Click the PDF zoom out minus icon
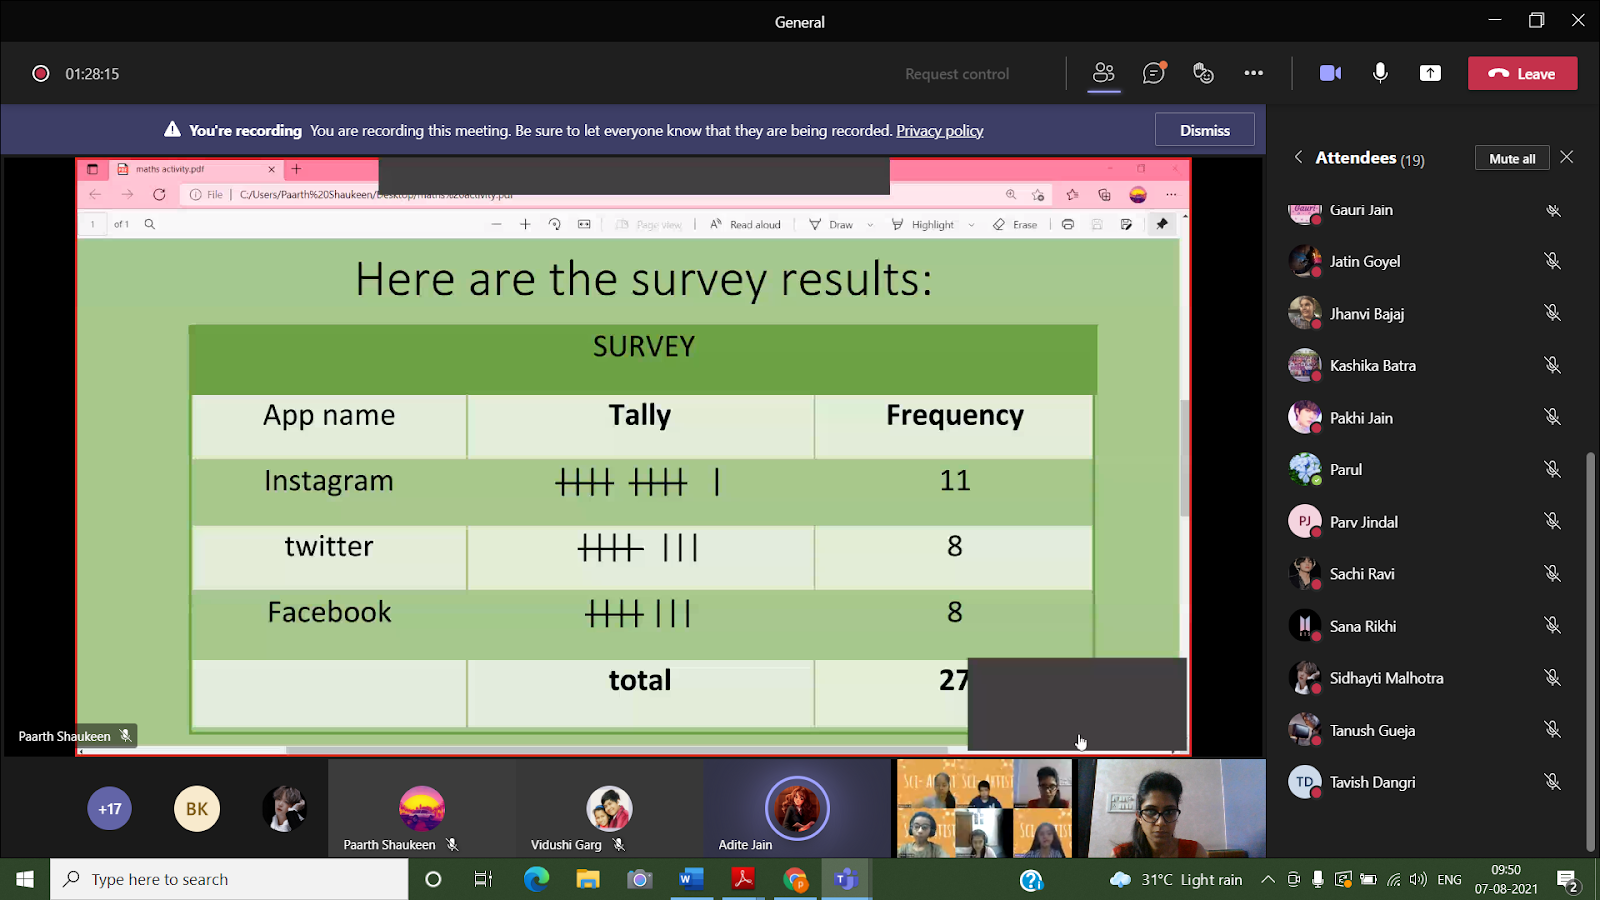 pyautogui.click(x=496, y=224)
